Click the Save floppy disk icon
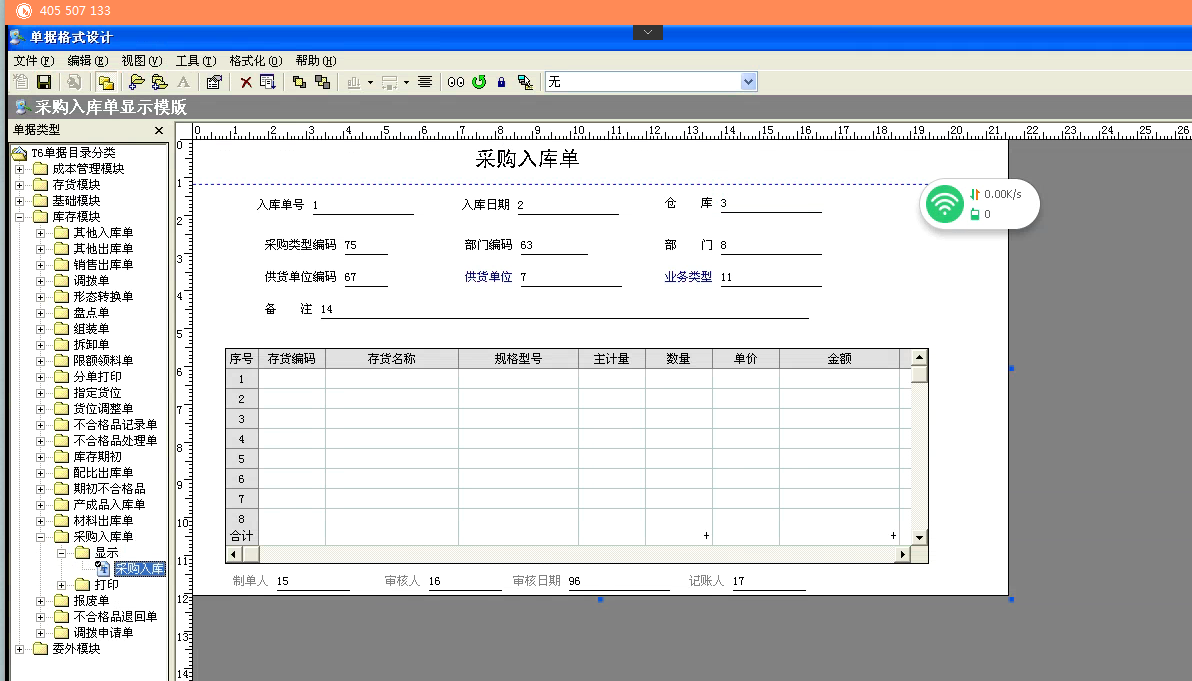This screenshot has height=681, width=1192. [44, 82]
